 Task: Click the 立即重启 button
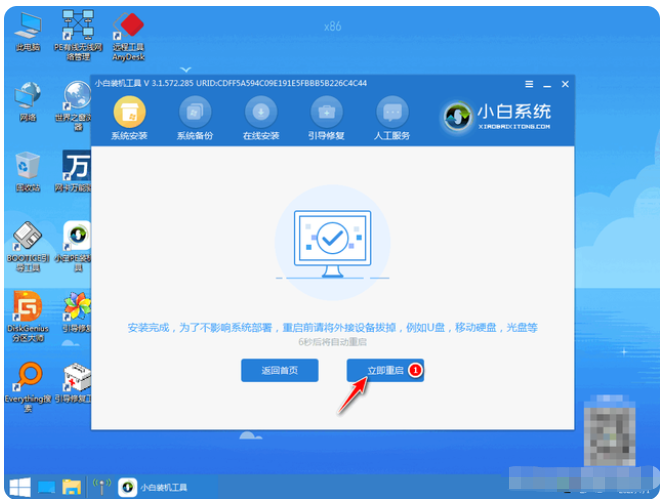tap(385, 370)
